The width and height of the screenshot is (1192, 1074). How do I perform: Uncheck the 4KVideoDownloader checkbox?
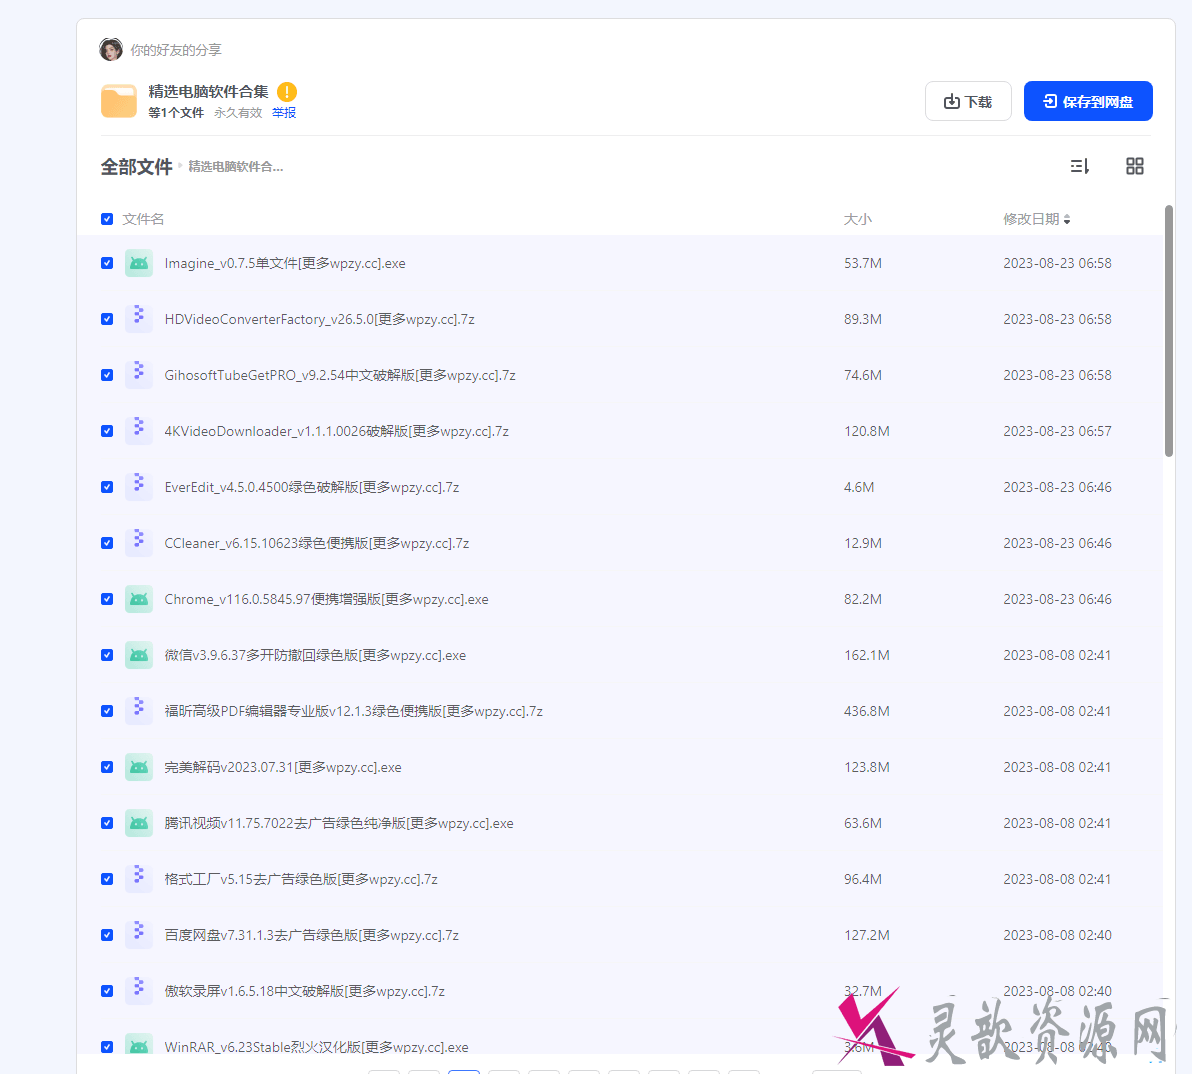click(x=107, y=431)
